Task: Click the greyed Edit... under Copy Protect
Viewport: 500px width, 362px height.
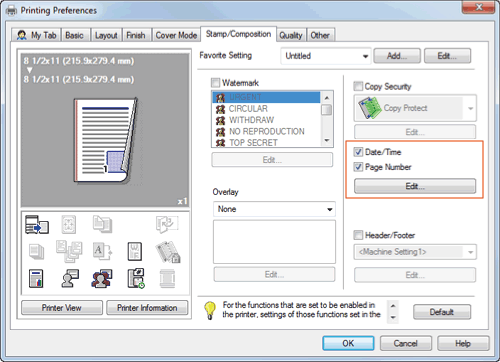Action: tap(415, 132)
